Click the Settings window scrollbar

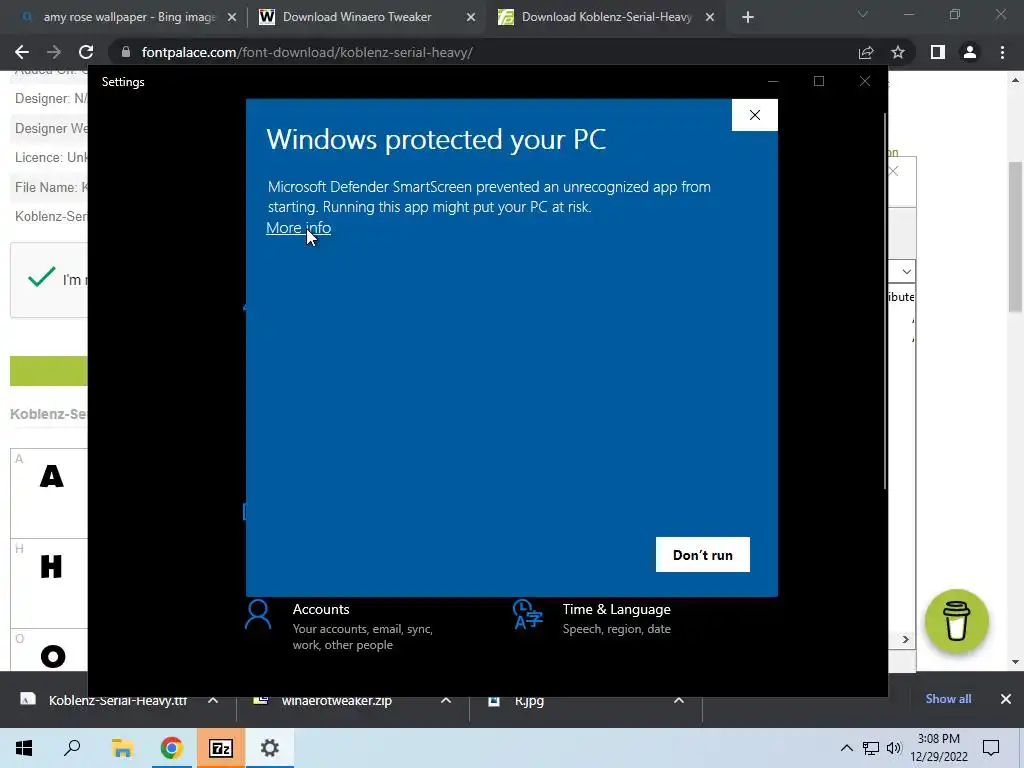(x=885, y=300)
